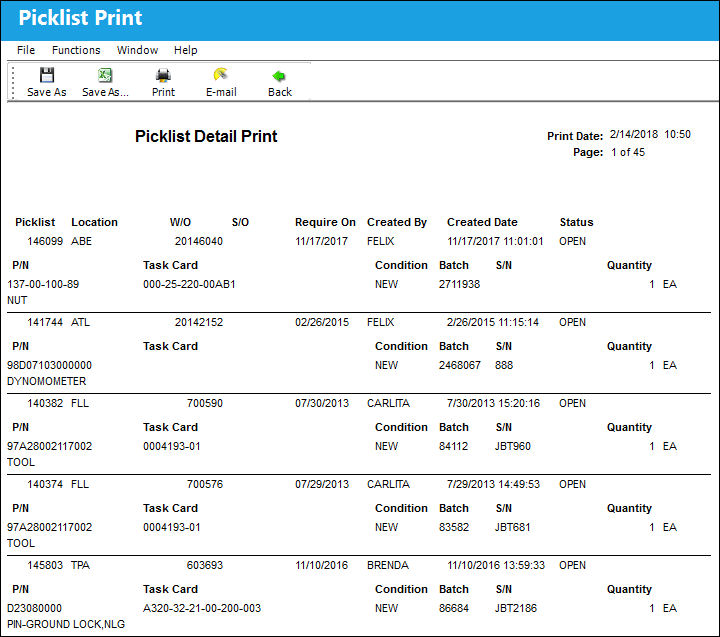Click the Save As floppy disk icon
Screen dimensions: 720x637
(47, 75)
